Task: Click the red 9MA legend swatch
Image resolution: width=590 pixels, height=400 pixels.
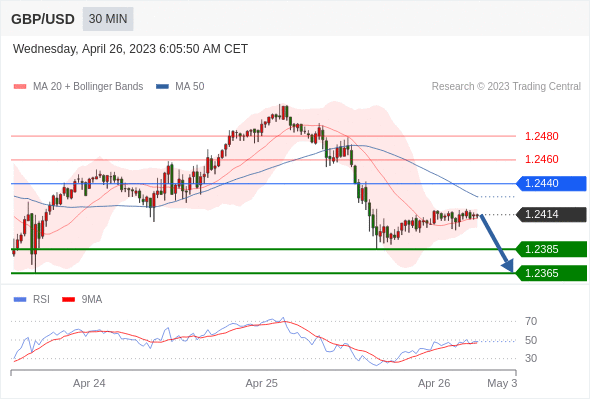Action: click(68, 300)
